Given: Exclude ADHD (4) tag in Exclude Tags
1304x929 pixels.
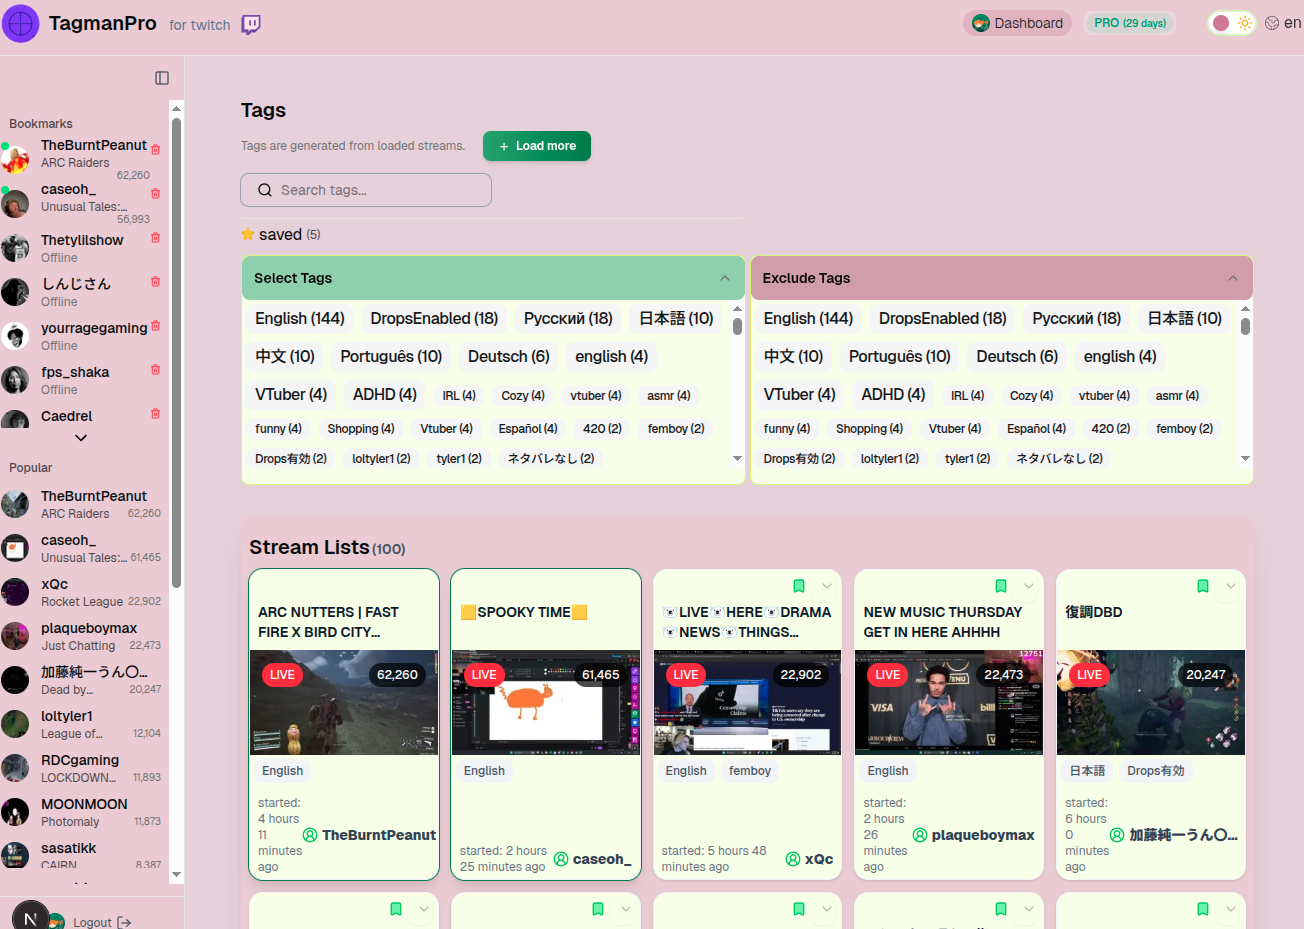Looking at the screenshot, I should click(893, 394).
